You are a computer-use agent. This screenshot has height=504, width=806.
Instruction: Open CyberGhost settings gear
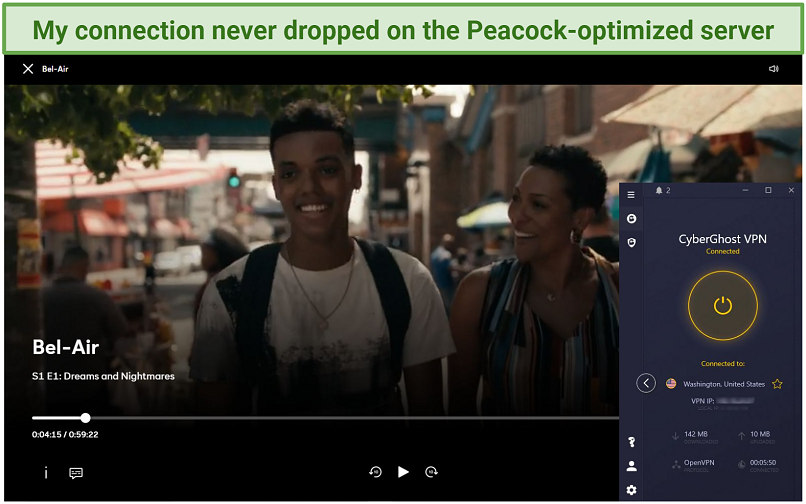coord(632,490)
